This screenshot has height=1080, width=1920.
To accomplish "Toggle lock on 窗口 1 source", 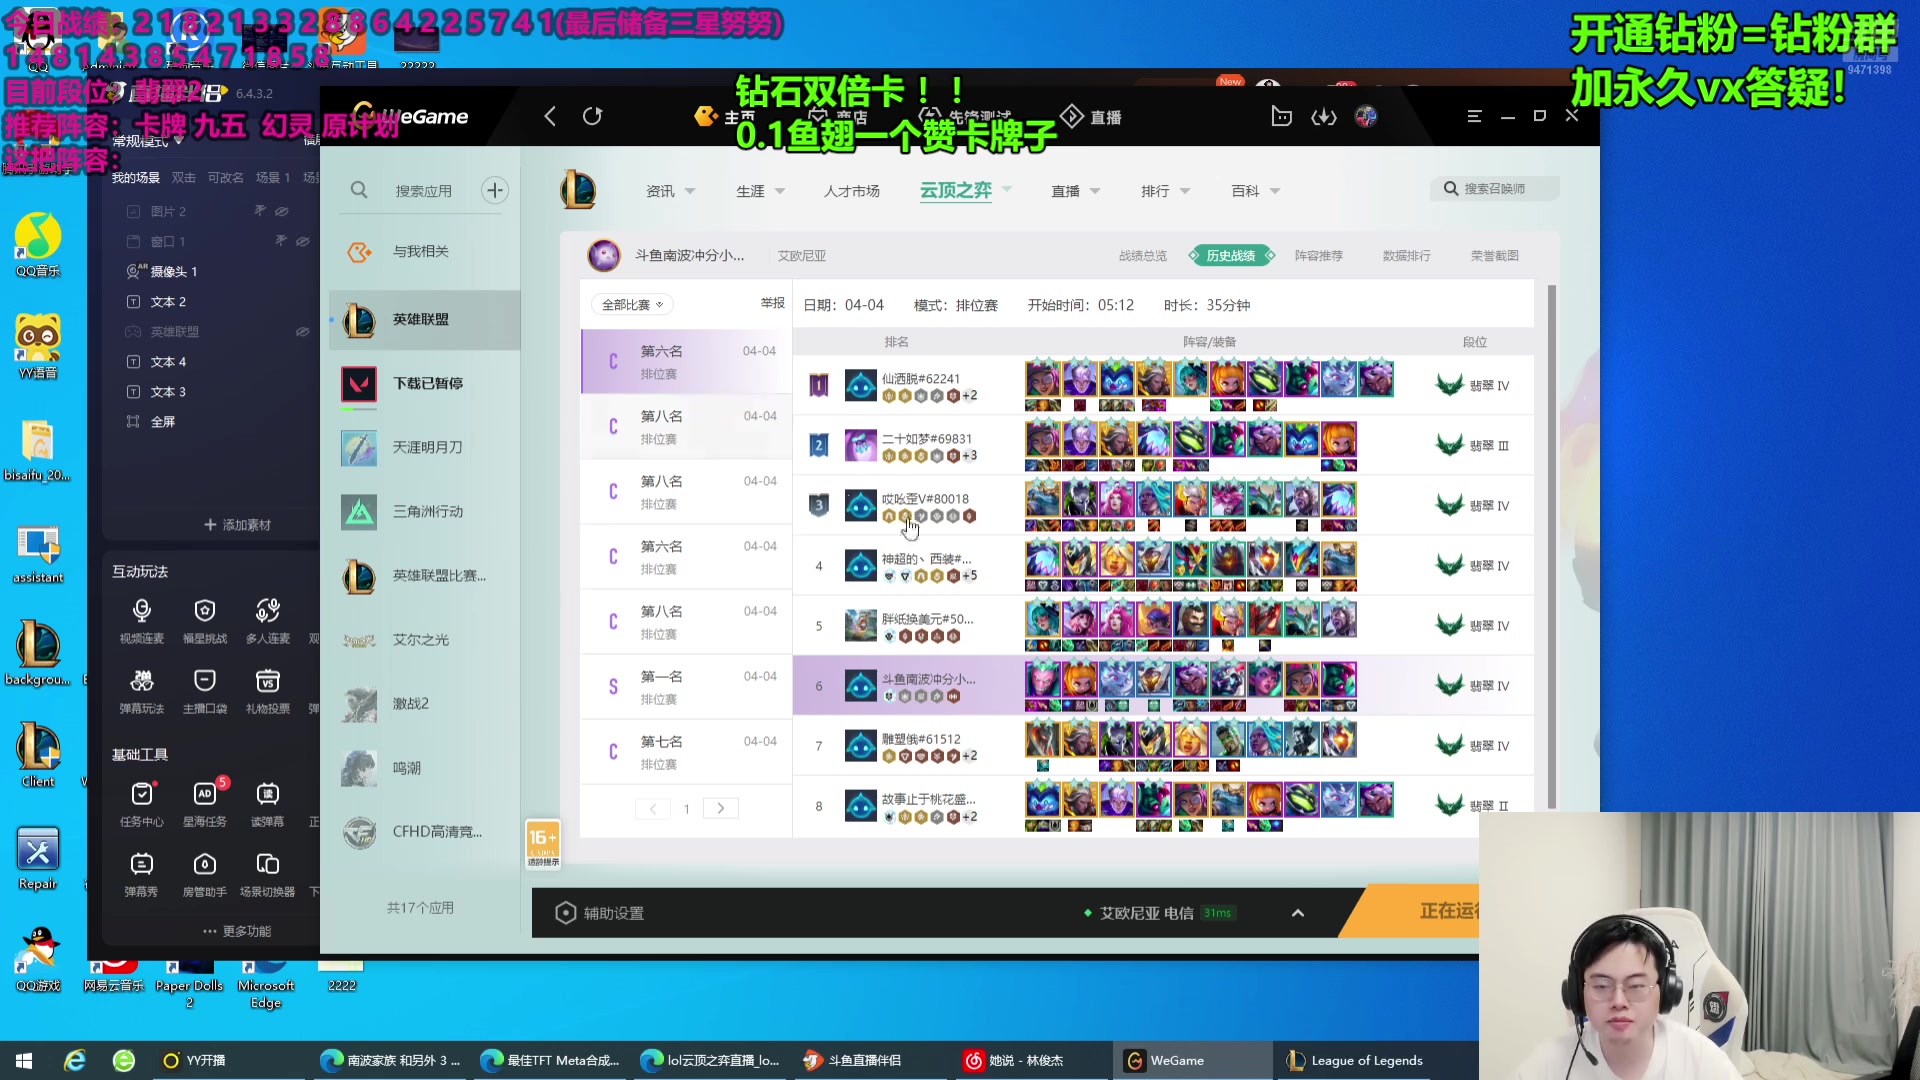I will [x=281, y=241].
